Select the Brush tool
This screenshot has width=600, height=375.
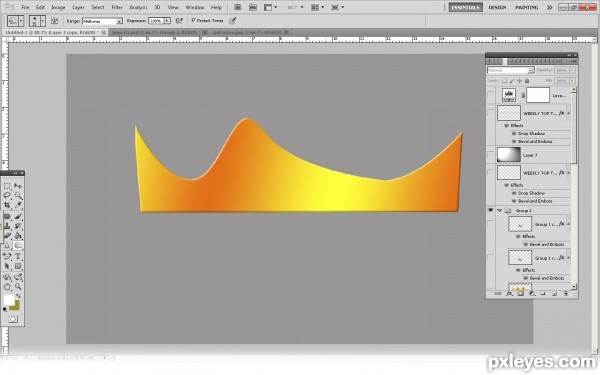pos(18,217)
